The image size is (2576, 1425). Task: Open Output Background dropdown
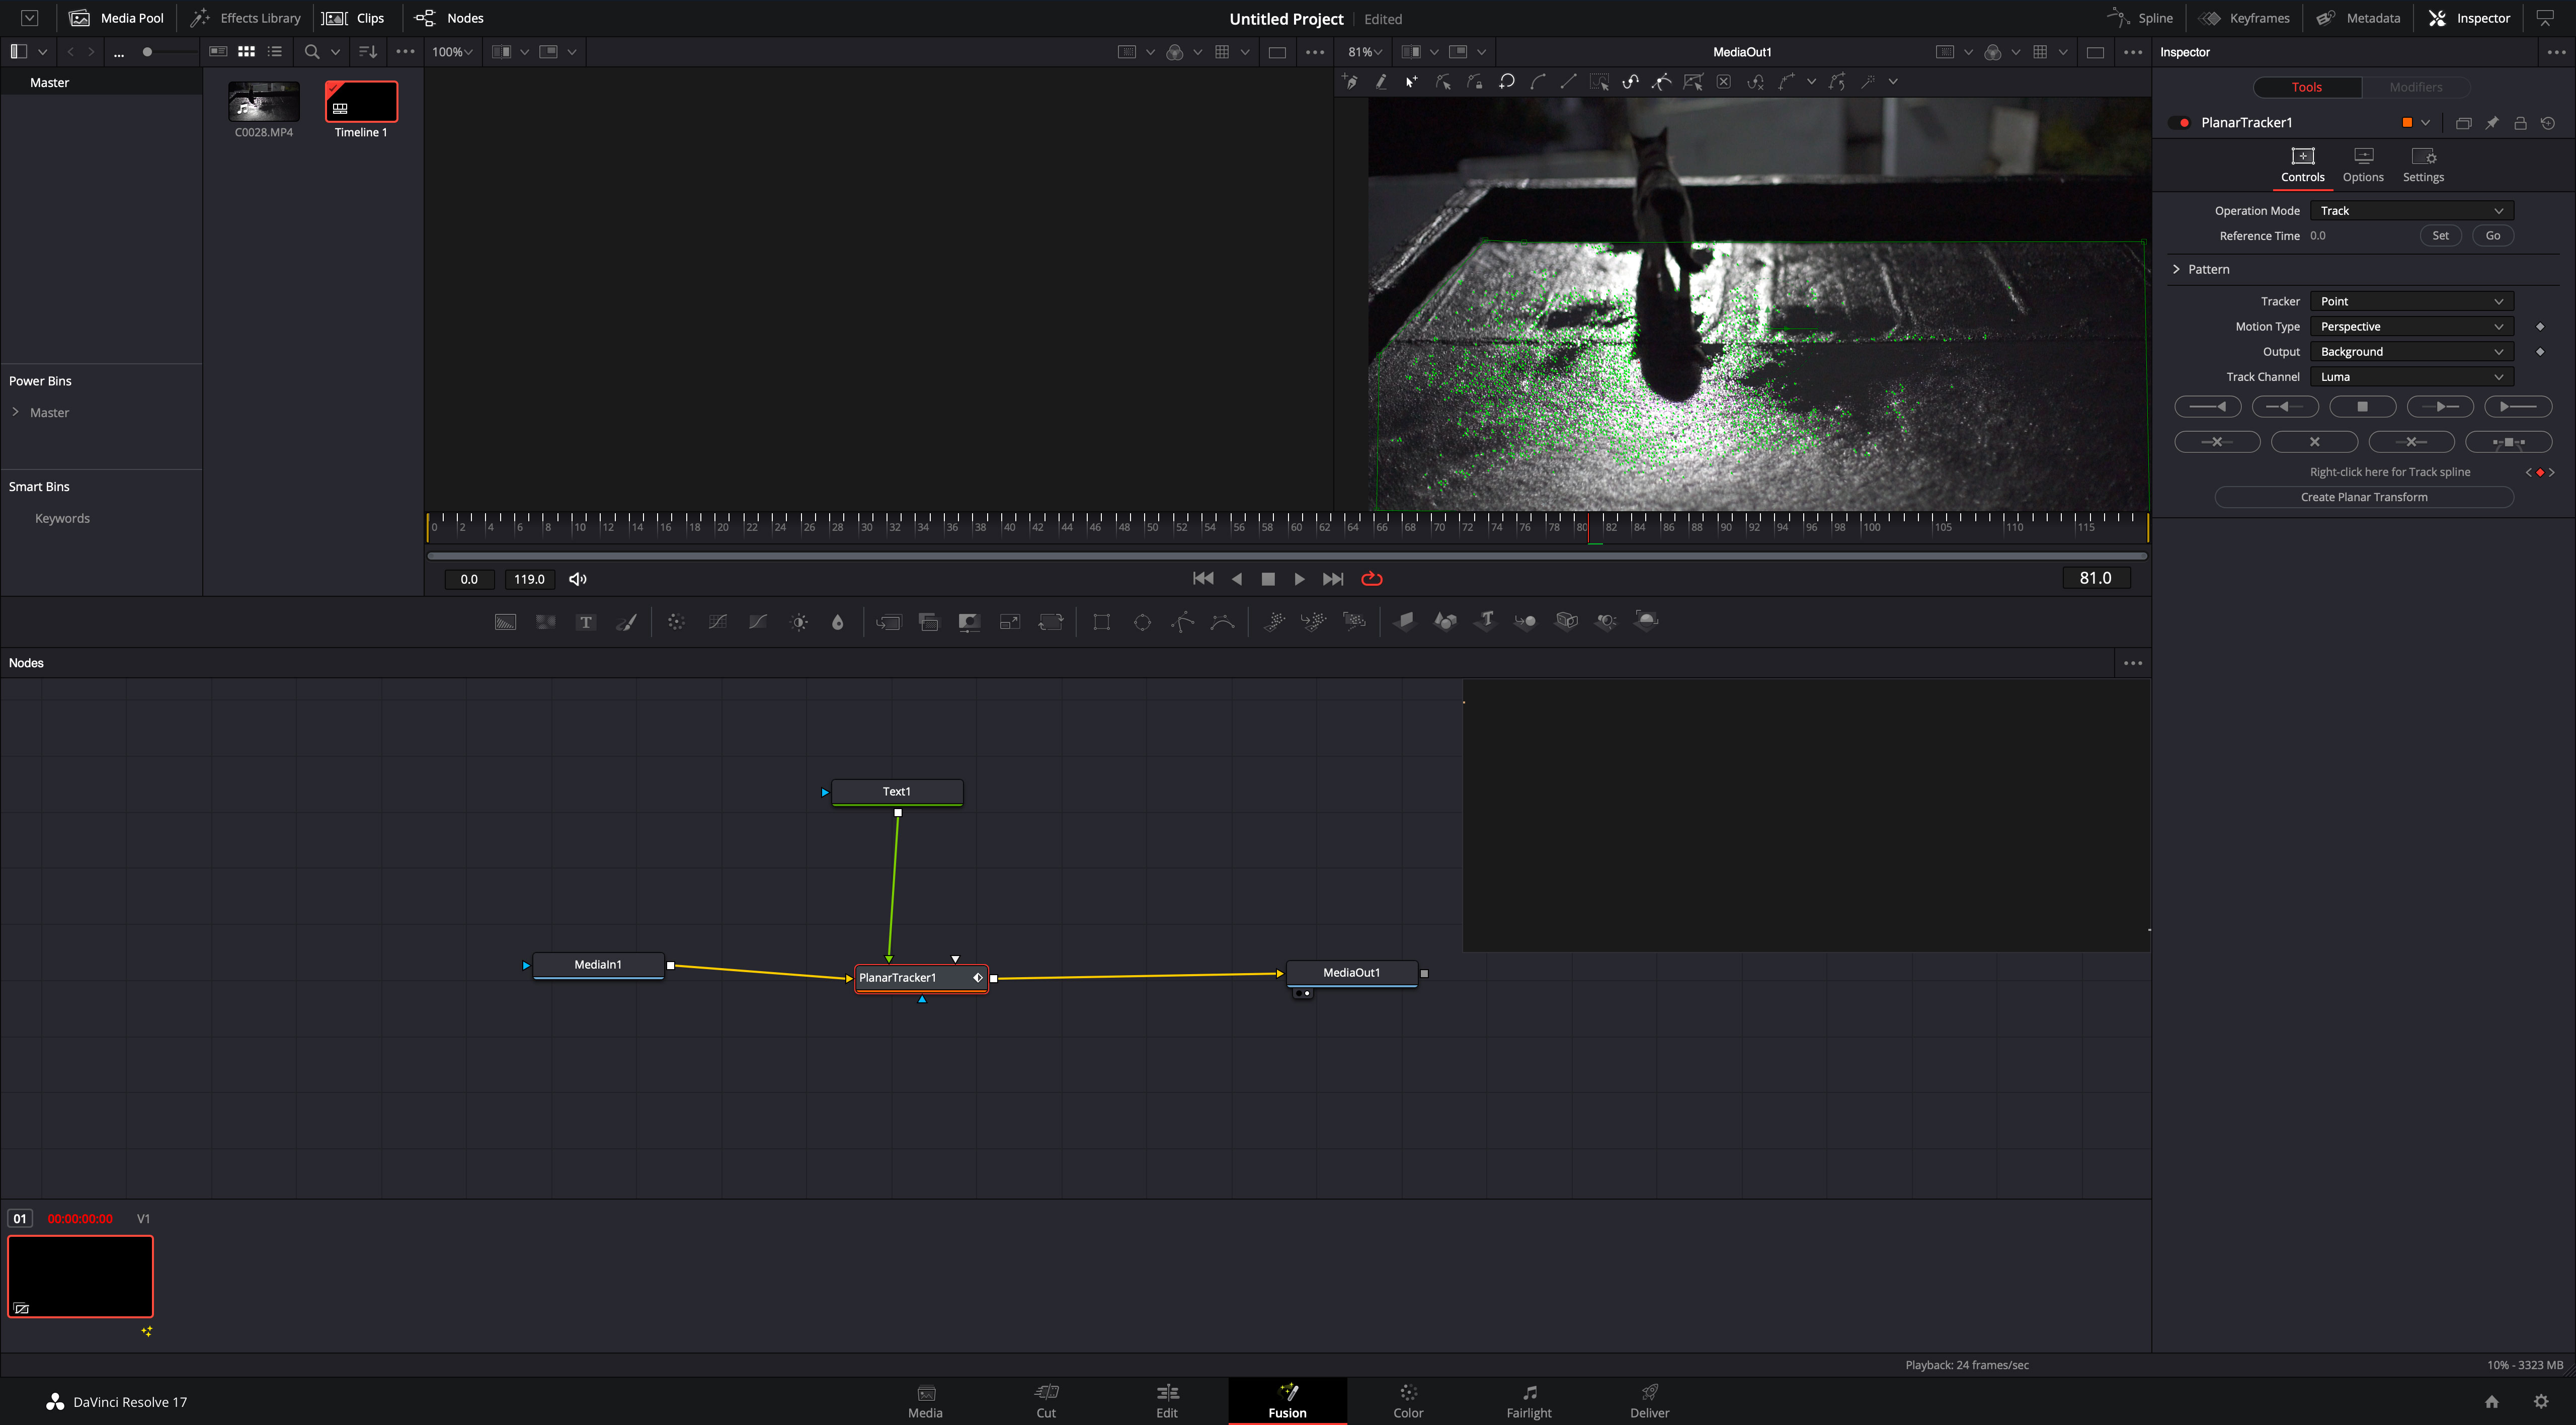2412,352
